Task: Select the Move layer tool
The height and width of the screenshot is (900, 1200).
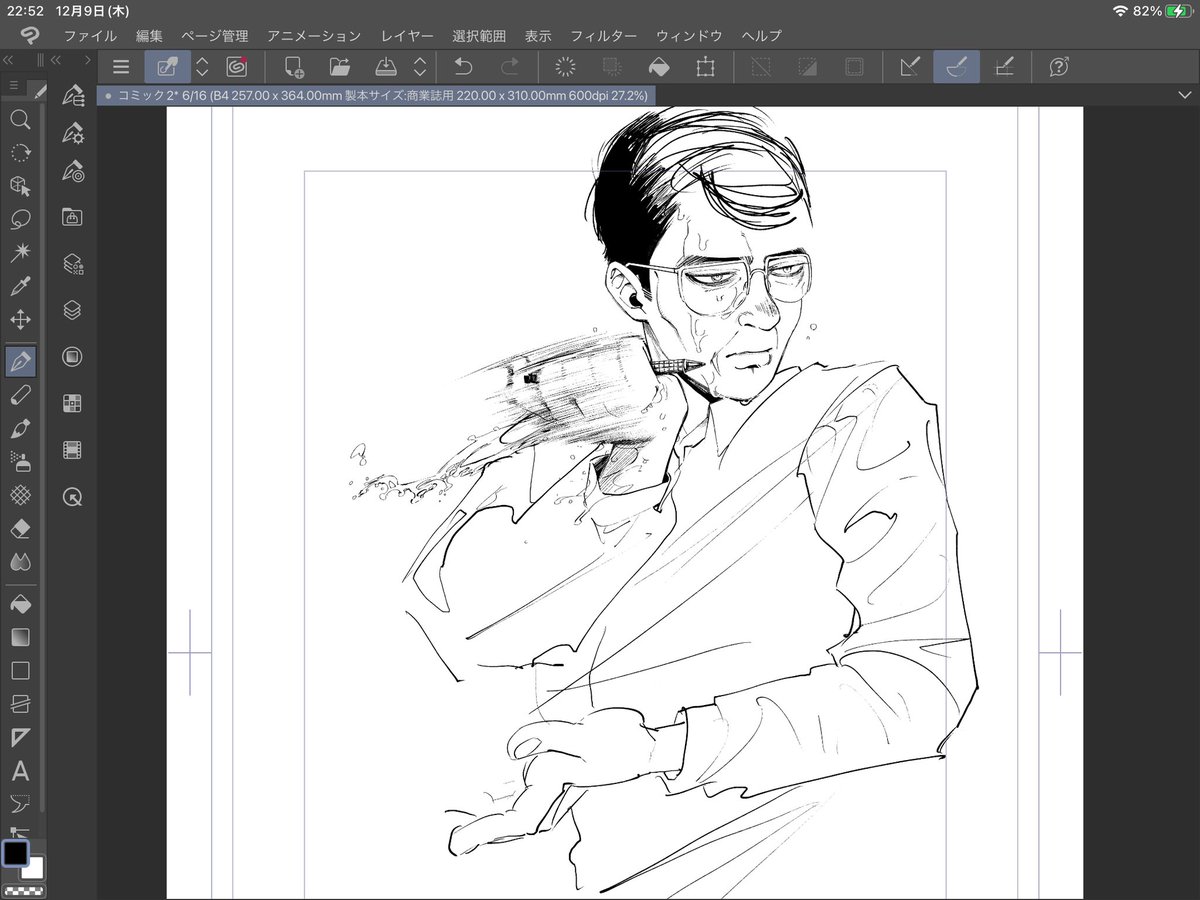Action: (19, 320)
